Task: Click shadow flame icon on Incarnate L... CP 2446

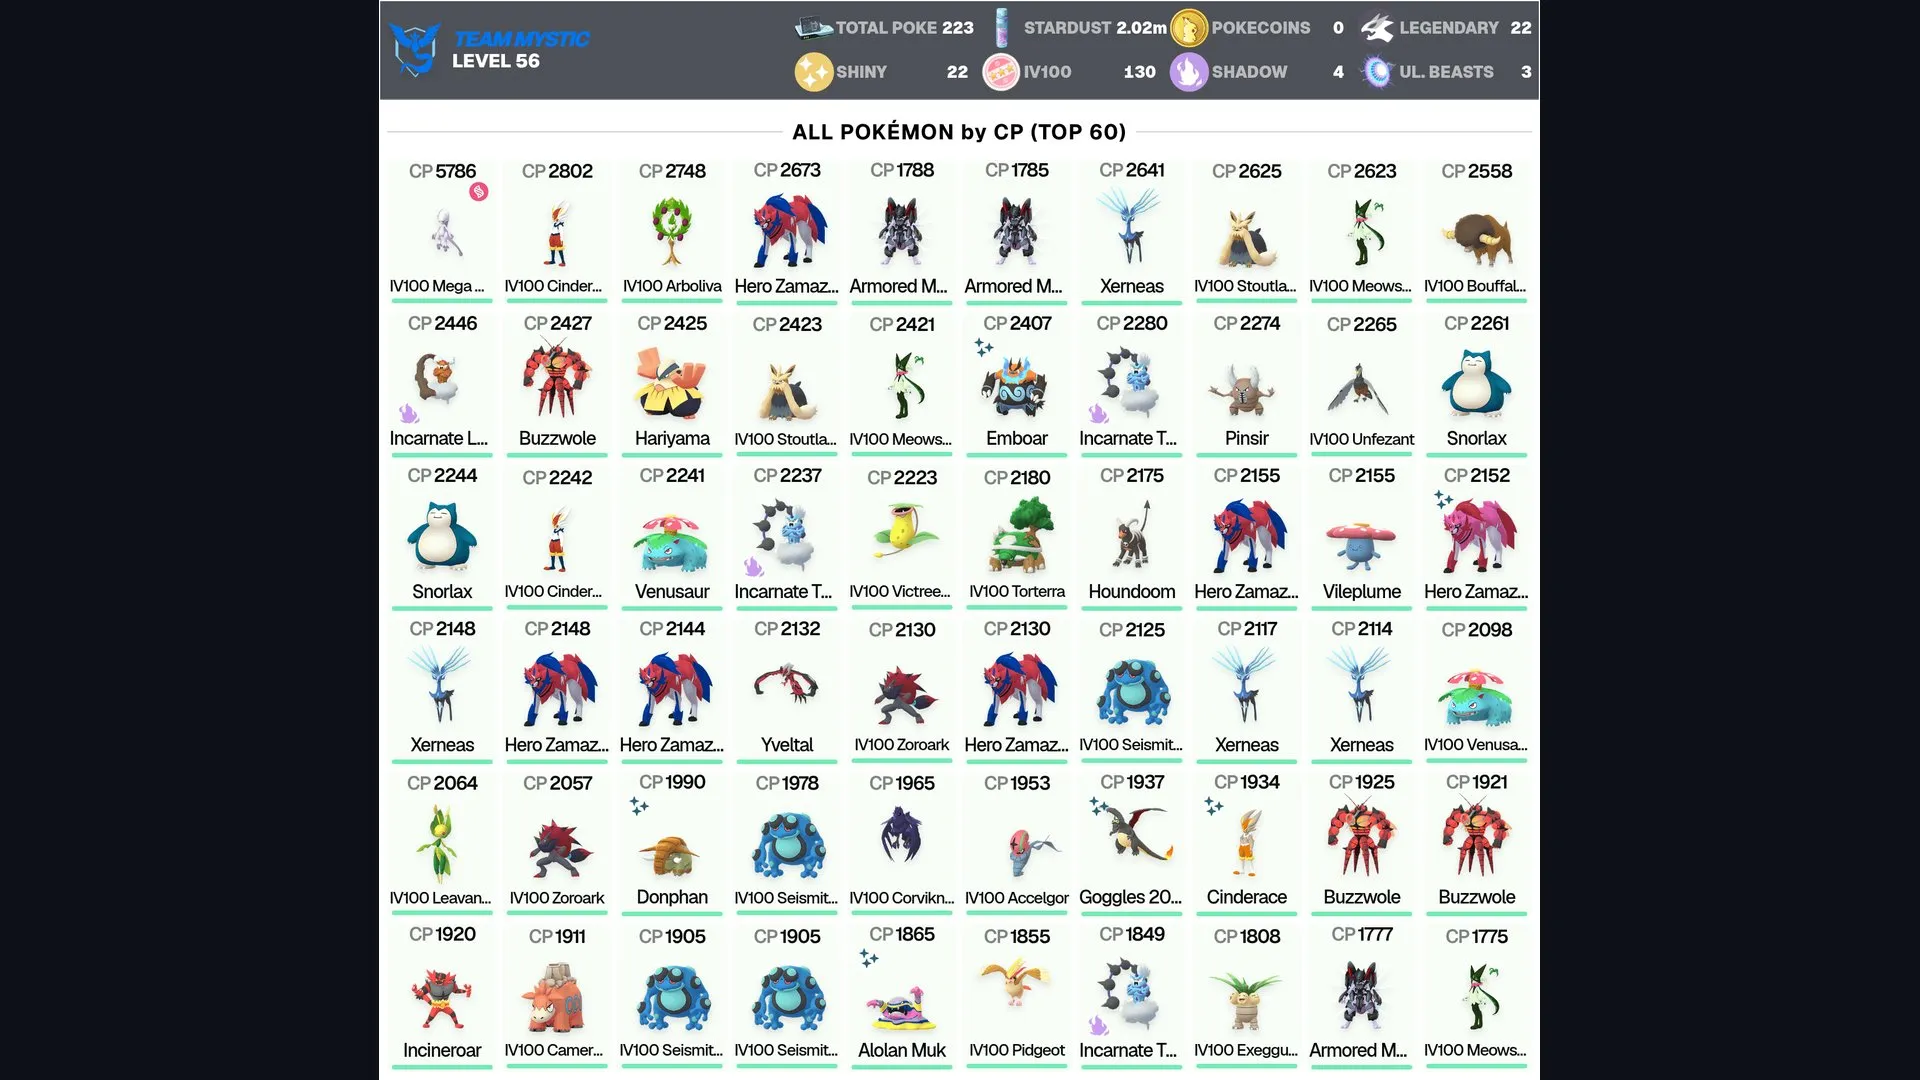Action: (408, 413)
